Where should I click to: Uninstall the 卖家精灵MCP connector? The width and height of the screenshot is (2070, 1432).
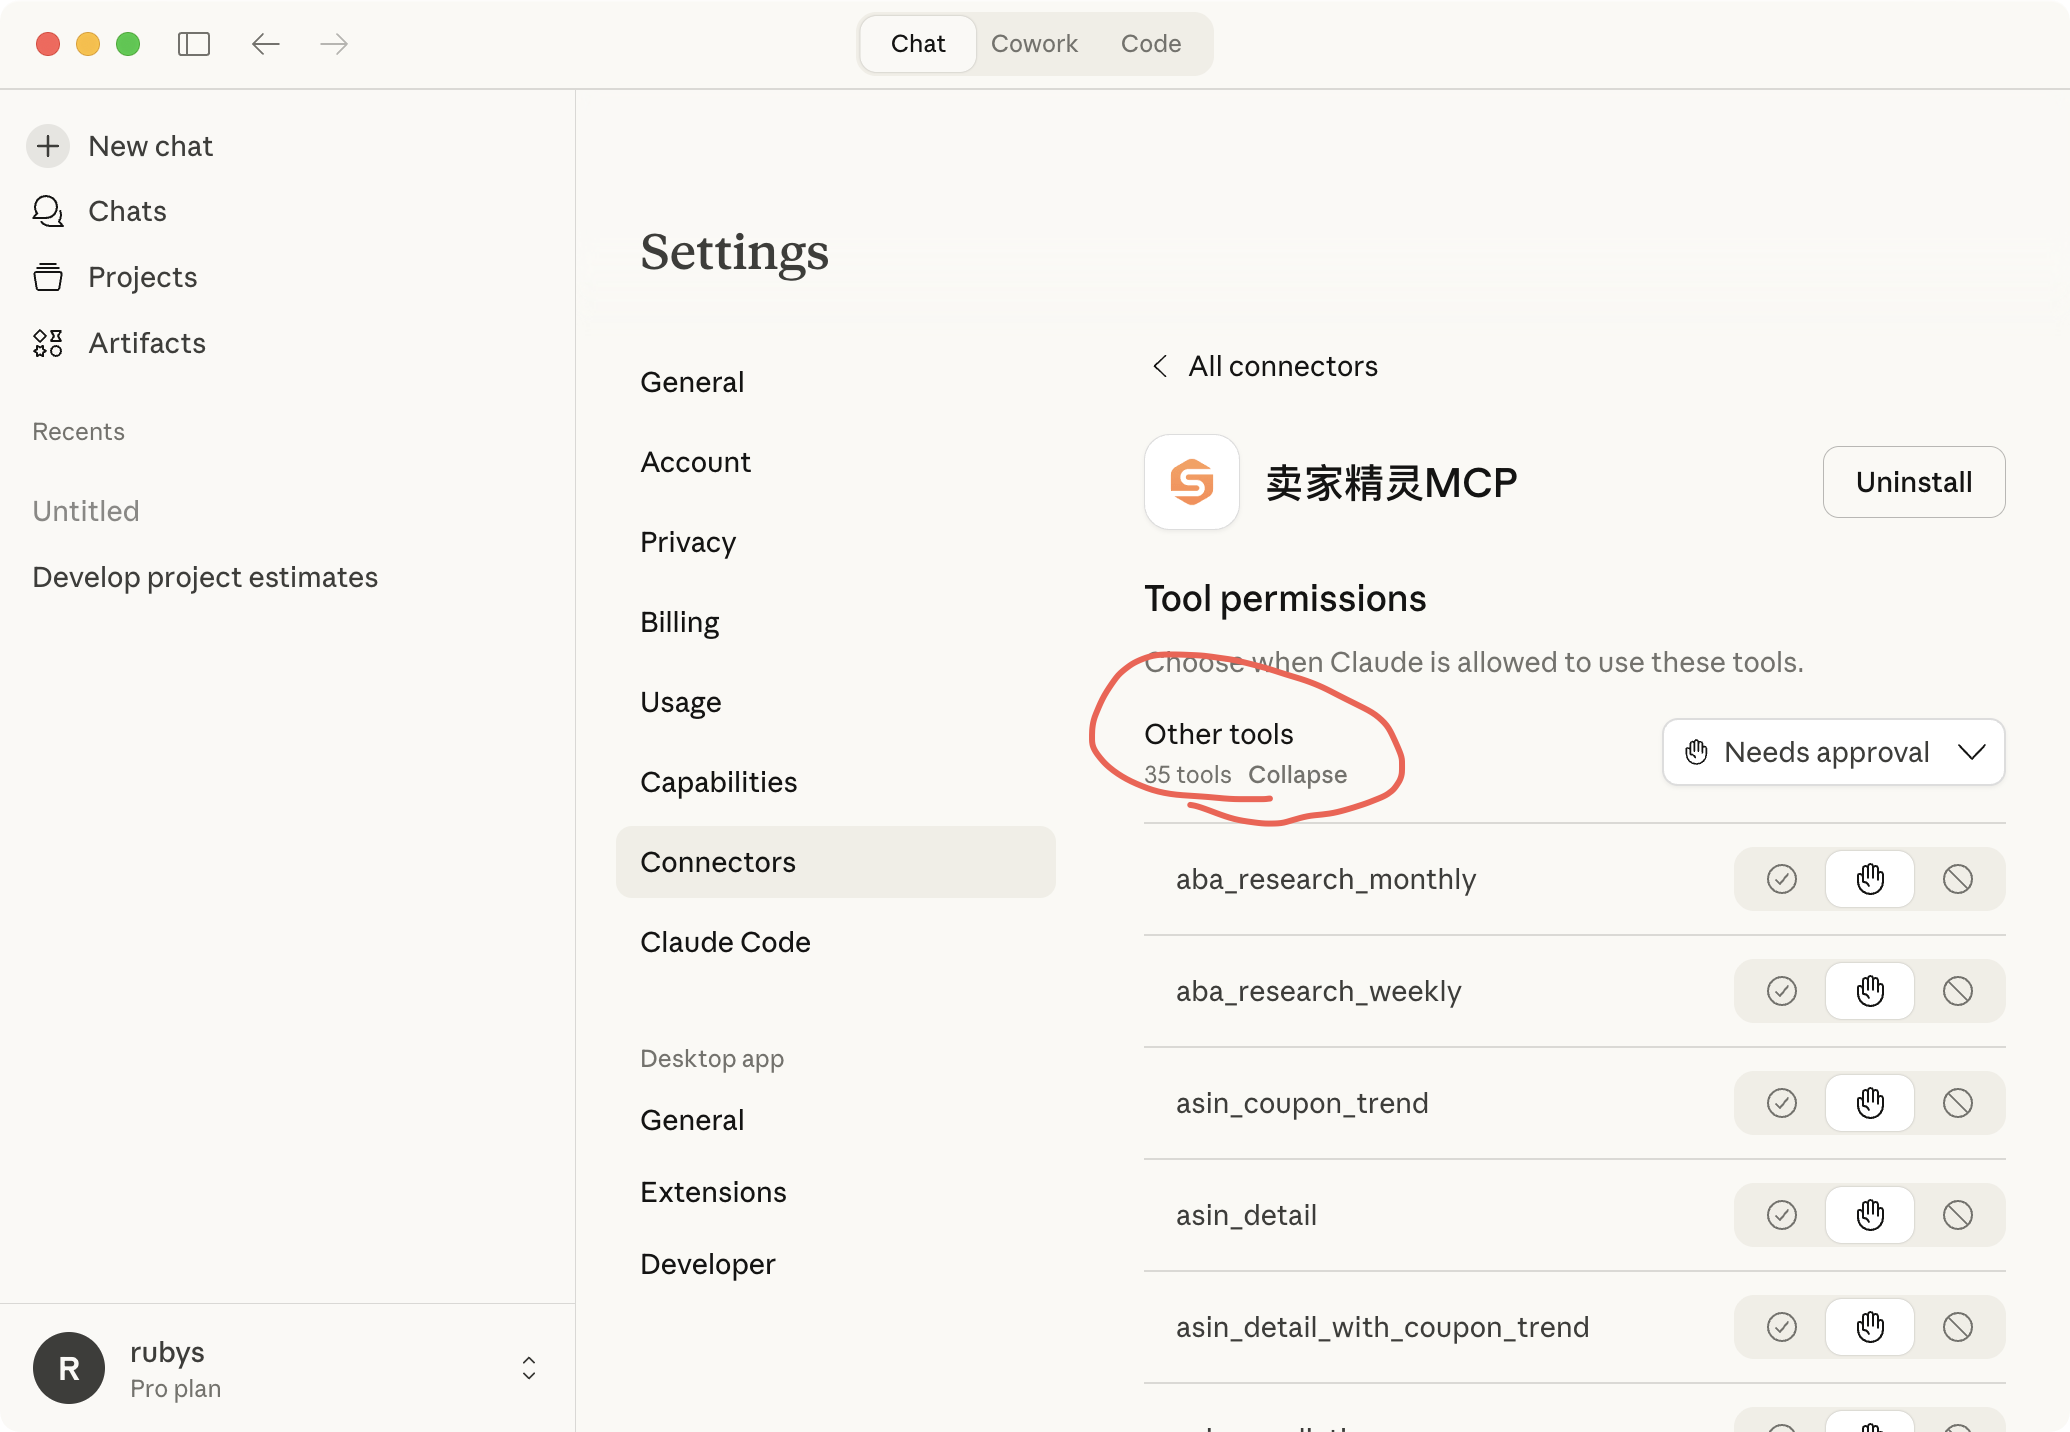[x=1913, y=482]
